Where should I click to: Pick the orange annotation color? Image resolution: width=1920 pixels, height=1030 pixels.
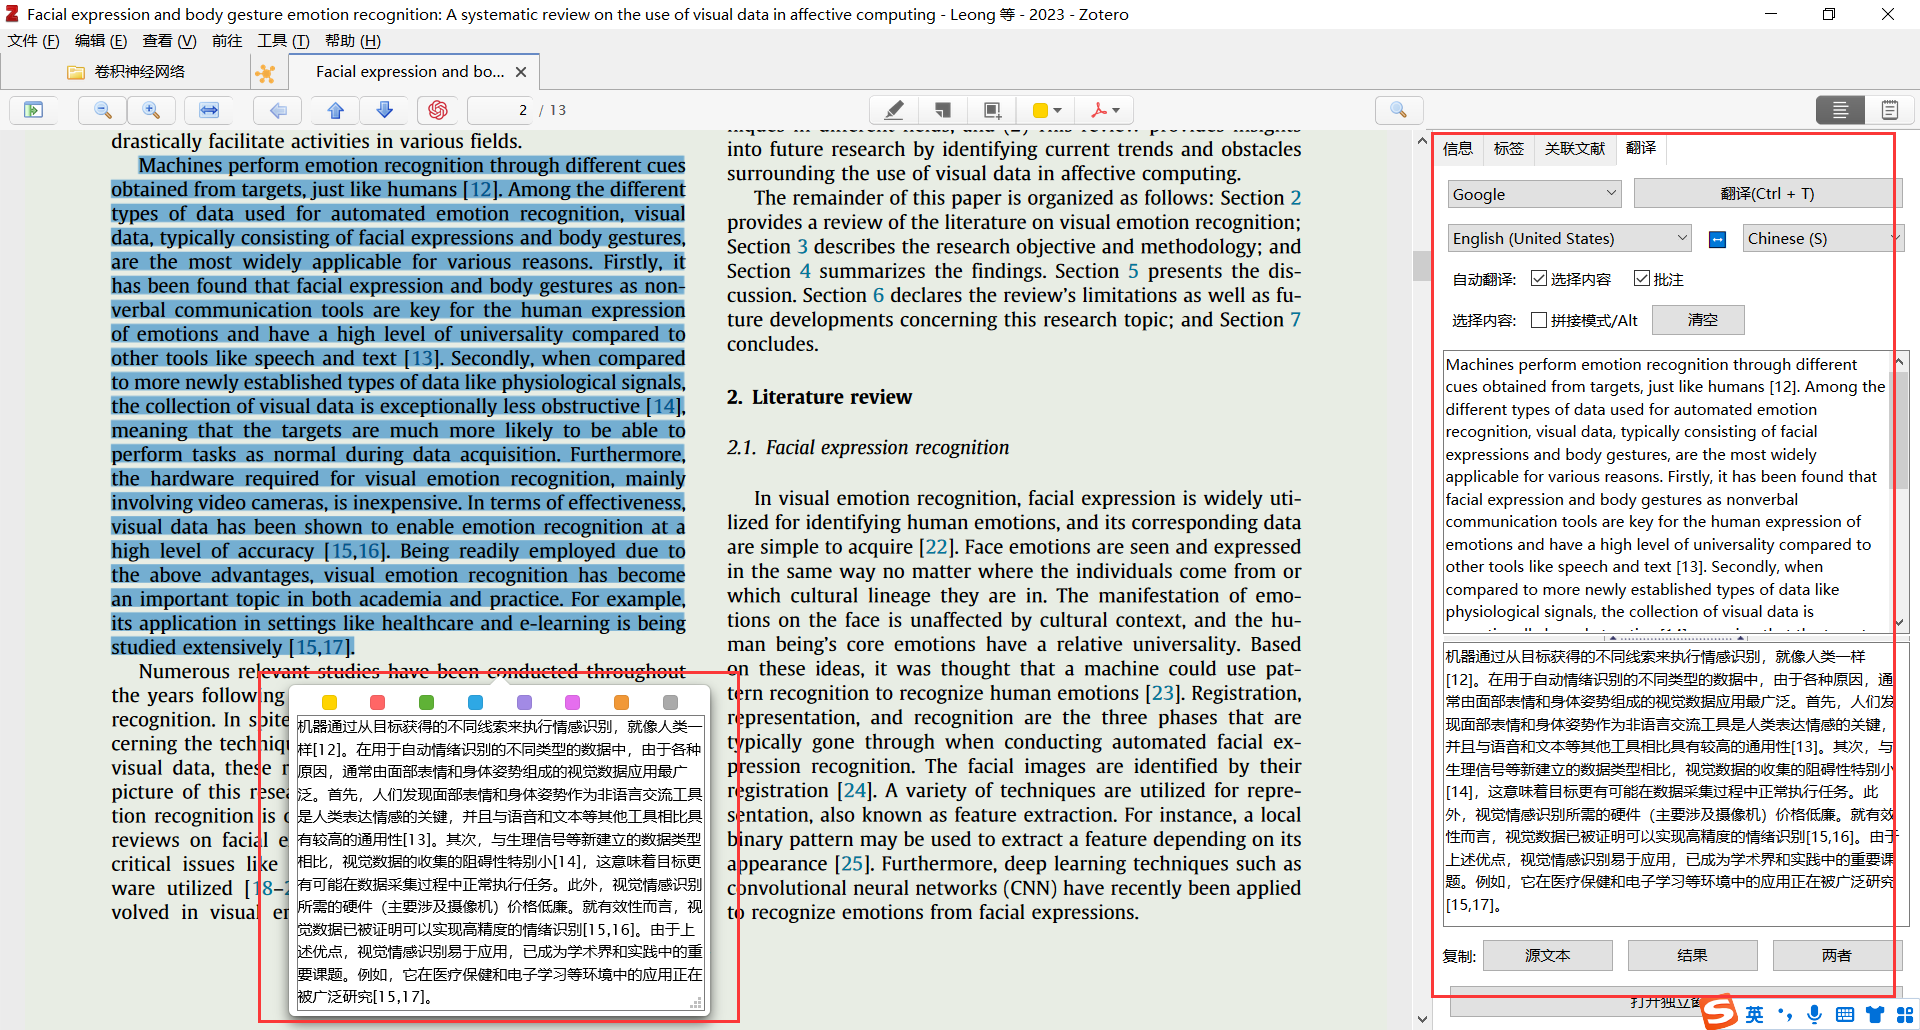coord(621,702)
